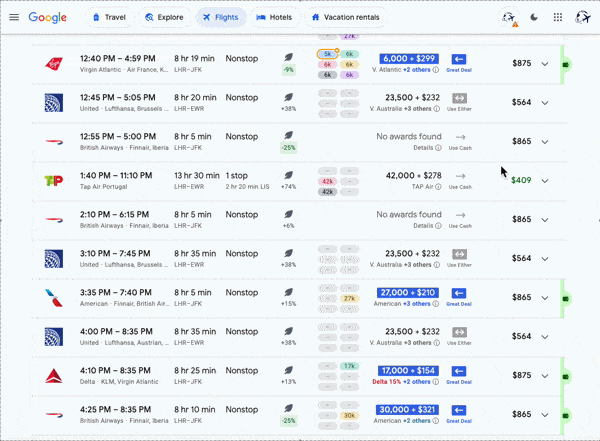
Task: Open the Hotels tab
Action: click(x=274, y=17)
